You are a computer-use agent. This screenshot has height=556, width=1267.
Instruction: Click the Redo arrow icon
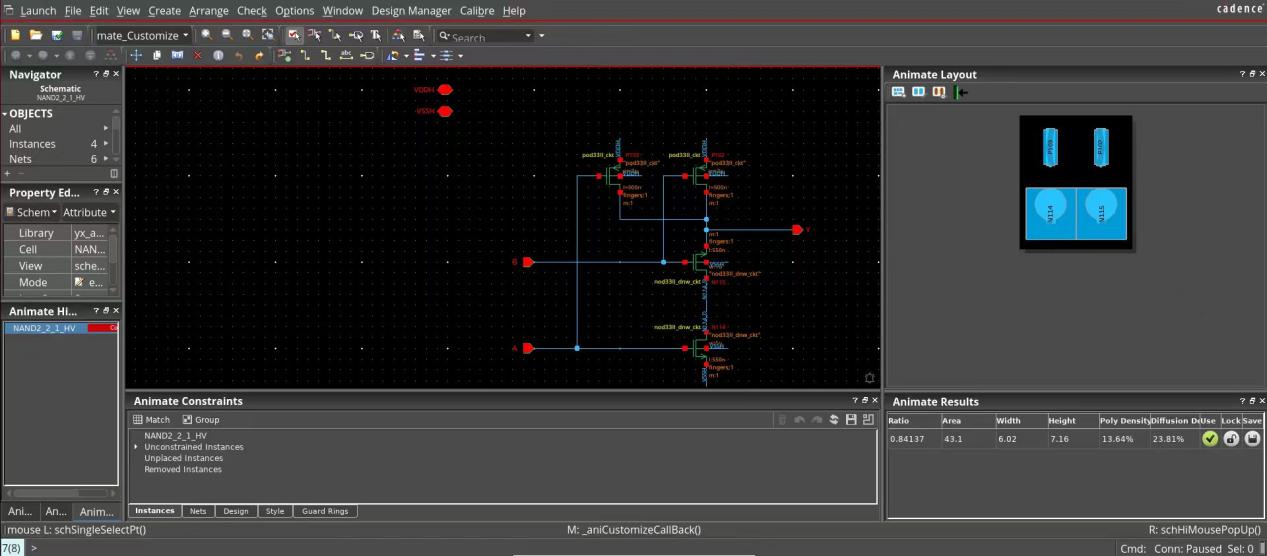(259, 55)
